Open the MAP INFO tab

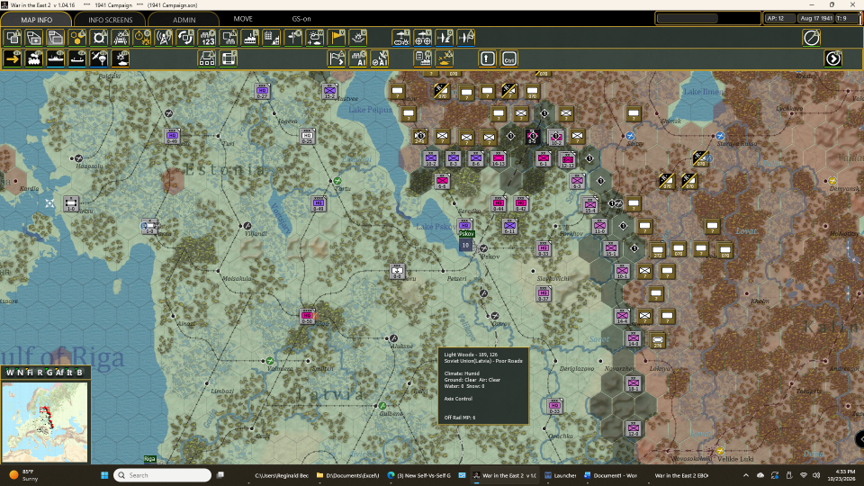36,19
